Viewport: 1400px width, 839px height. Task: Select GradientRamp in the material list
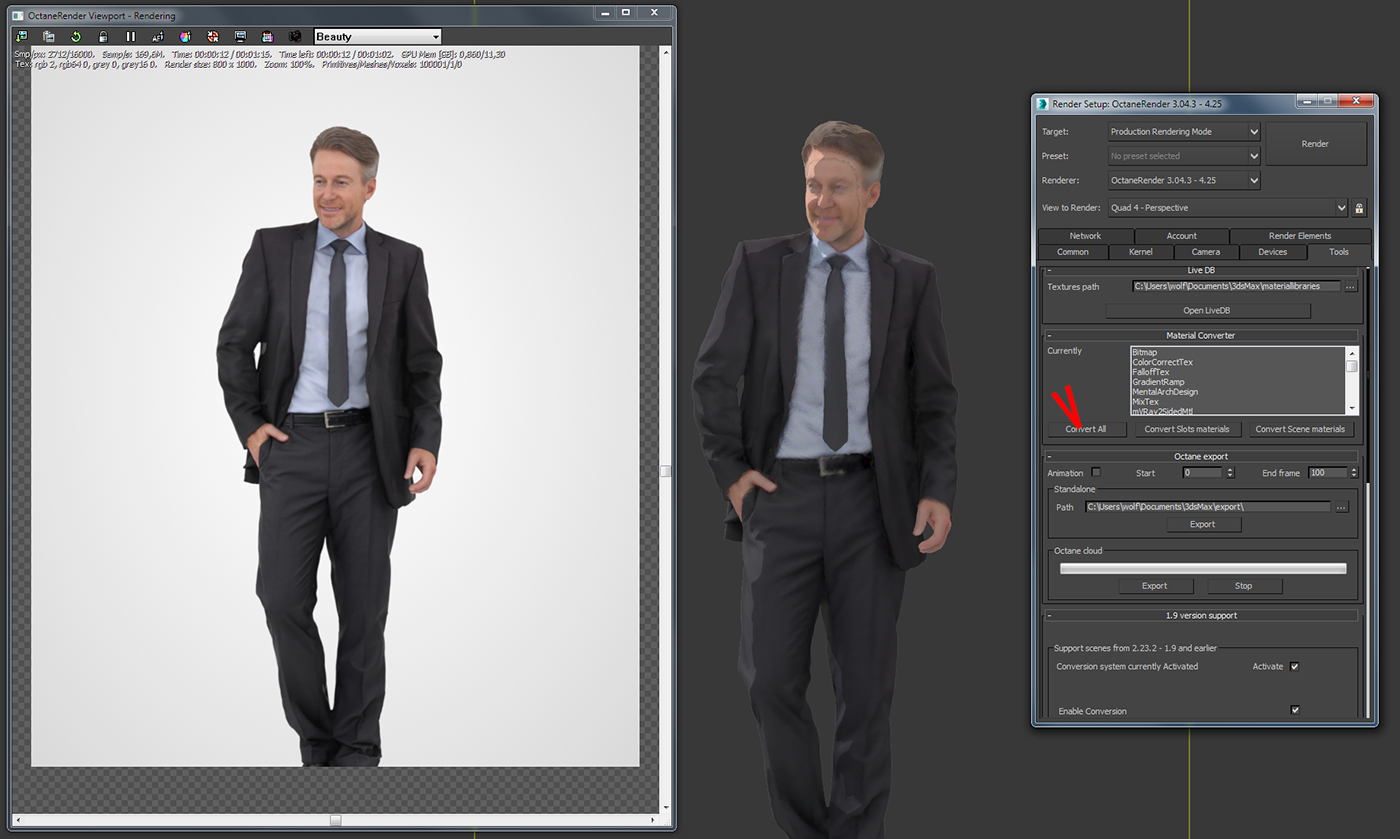pos(1158,382)
